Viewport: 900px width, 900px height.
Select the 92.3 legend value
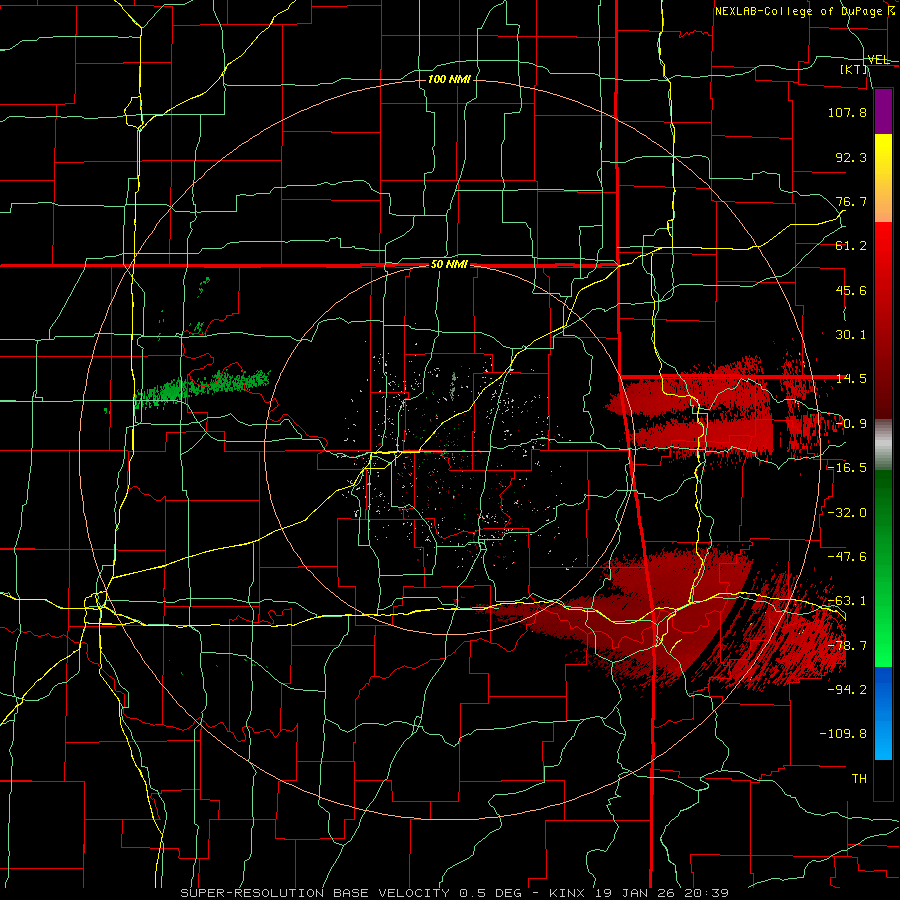pyautogui.click(x=851, y=157)
